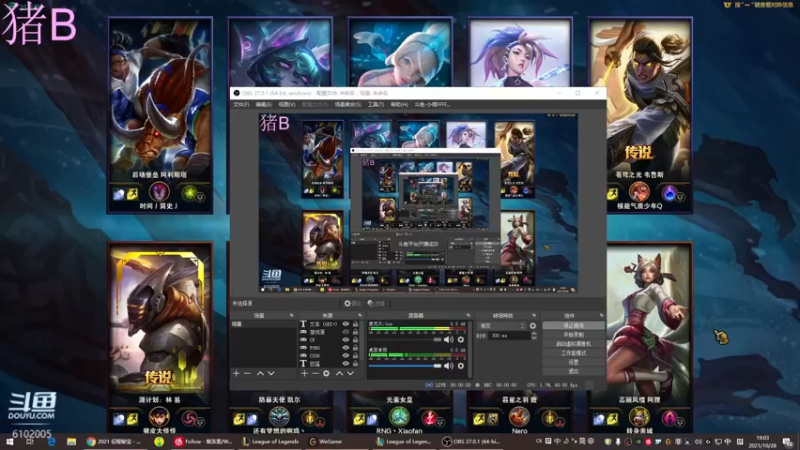Open File Explorer from the taskbar
This screenshot has height=450, width=800.
coord(71,441)
